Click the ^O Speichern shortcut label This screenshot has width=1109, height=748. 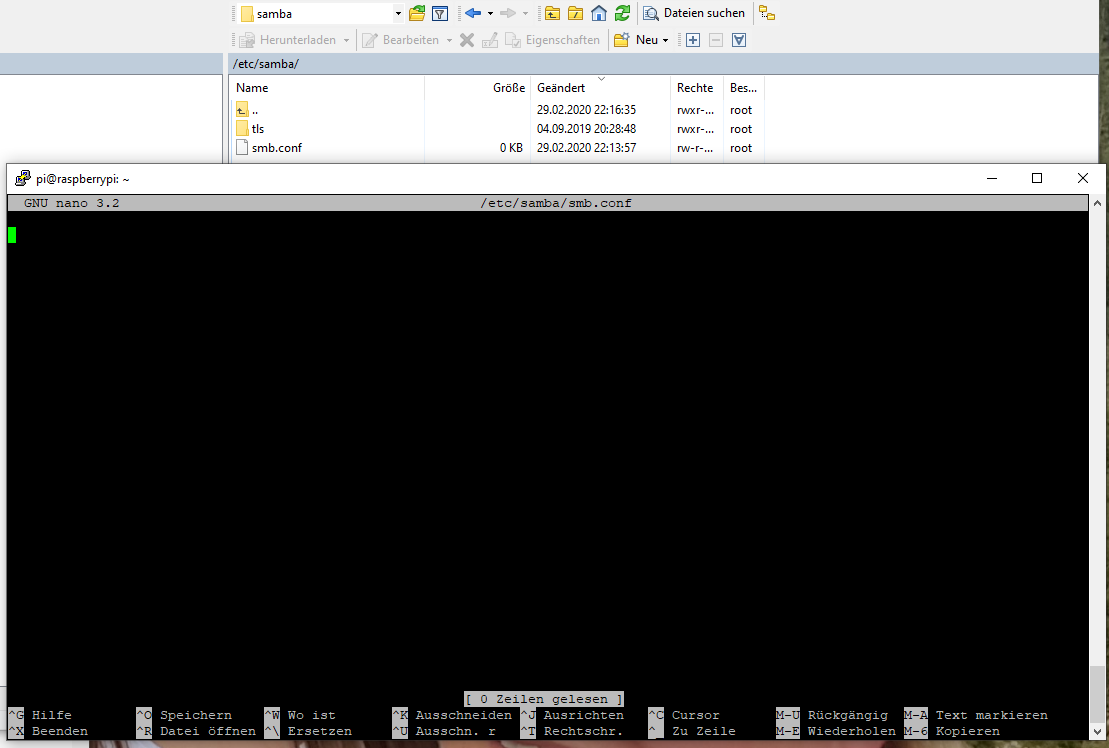pos(184,715)
